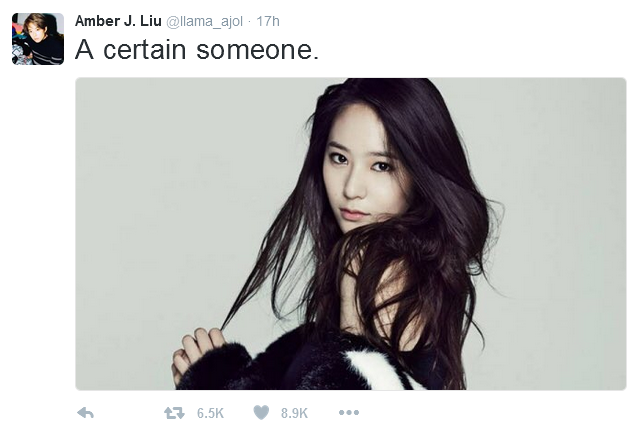
Task: Open the three-dot more options menu
Action: (349, 413)
